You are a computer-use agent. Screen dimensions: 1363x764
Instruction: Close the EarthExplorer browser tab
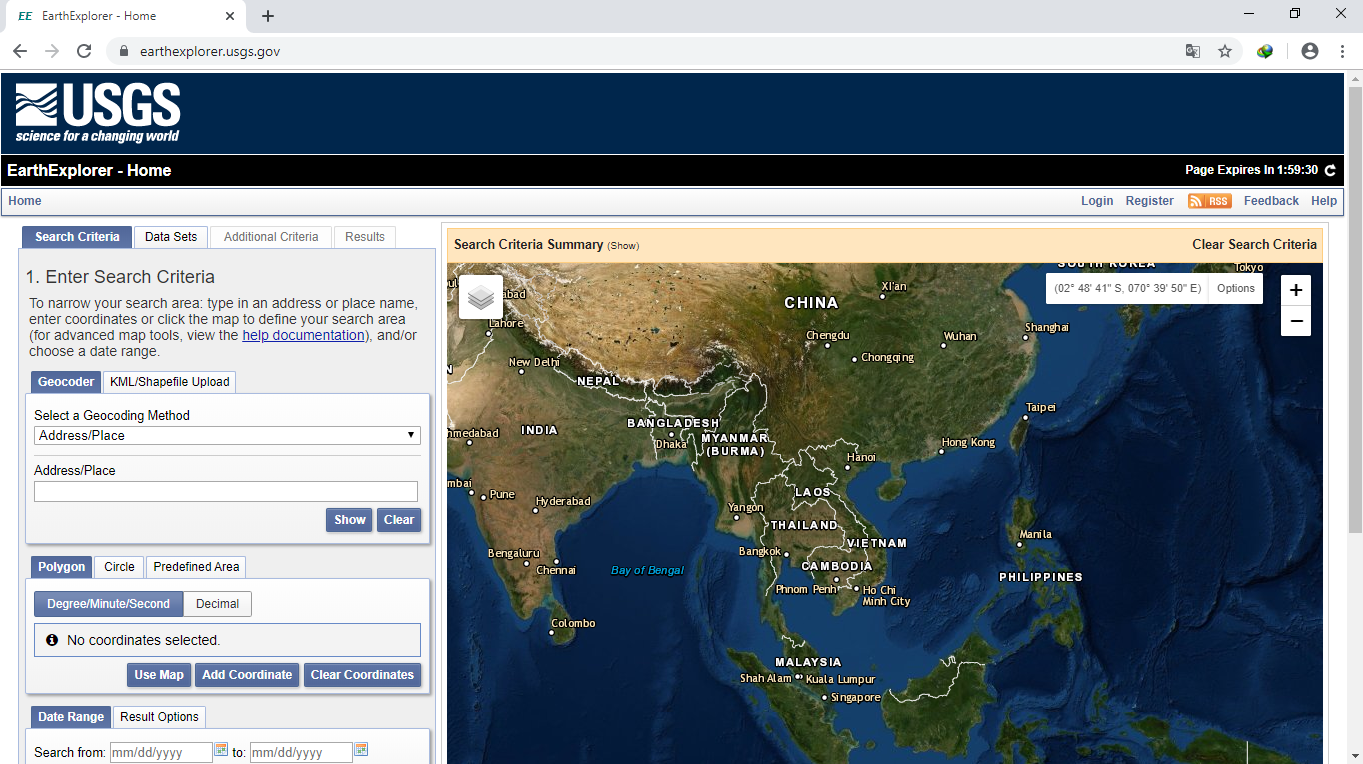(230, 16)
